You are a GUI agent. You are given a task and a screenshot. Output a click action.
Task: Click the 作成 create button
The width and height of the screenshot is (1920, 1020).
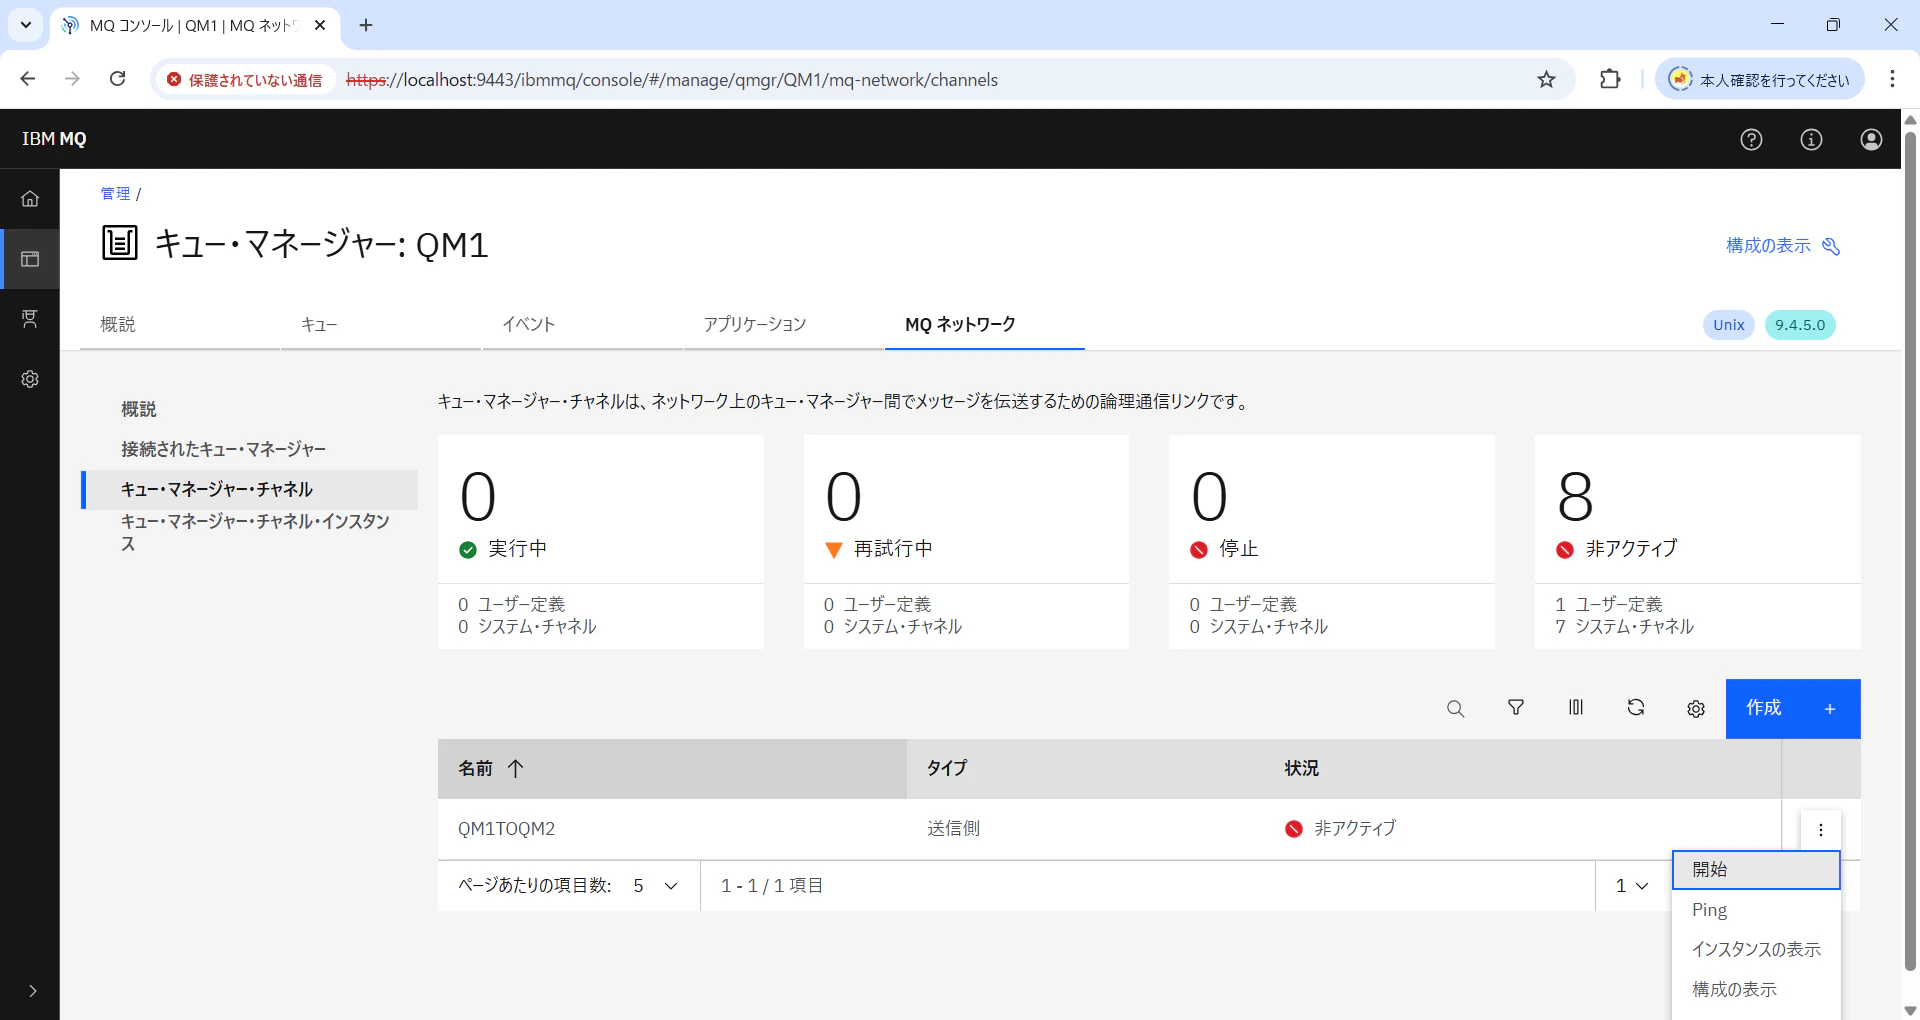tap(1793, 709)
